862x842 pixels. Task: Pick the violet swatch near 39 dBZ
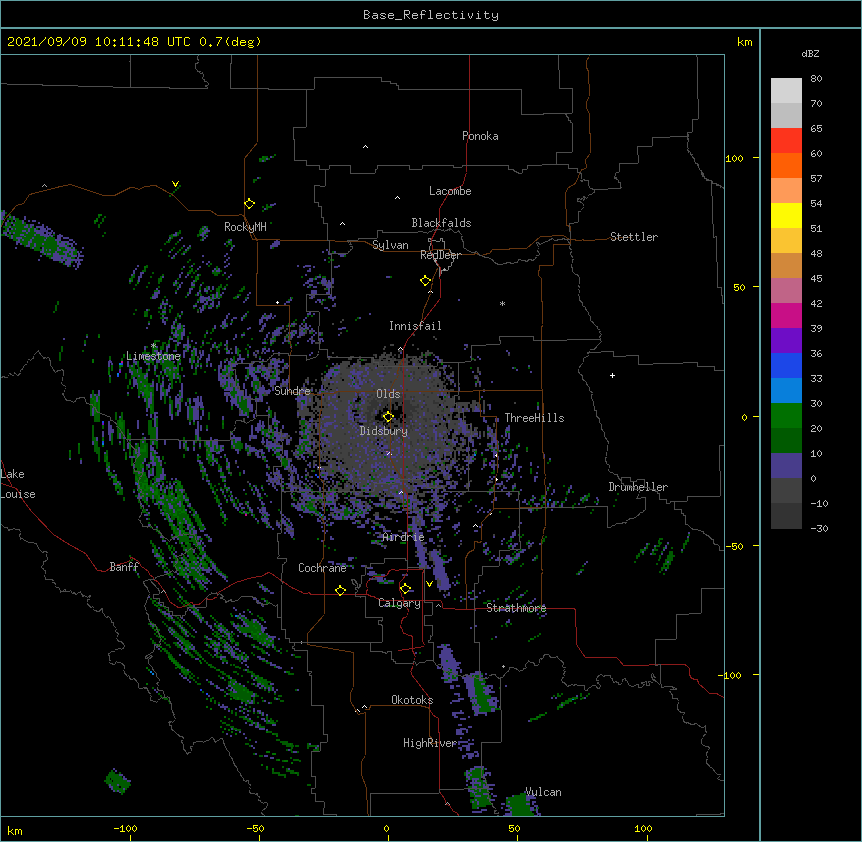click(x=786, y=340)
